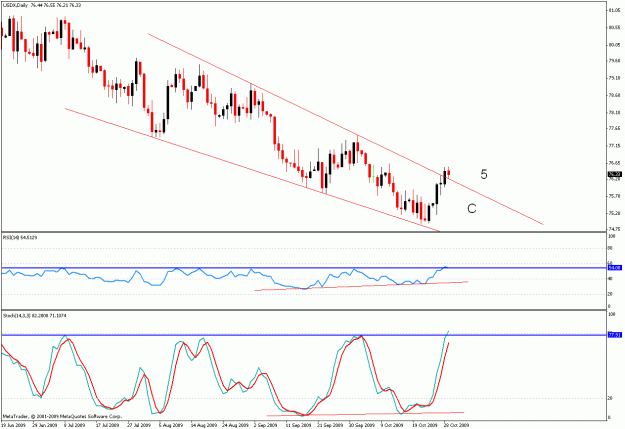Click the 14 Aug 2009 date label
The image size is (625, 429).
point(202,425)
